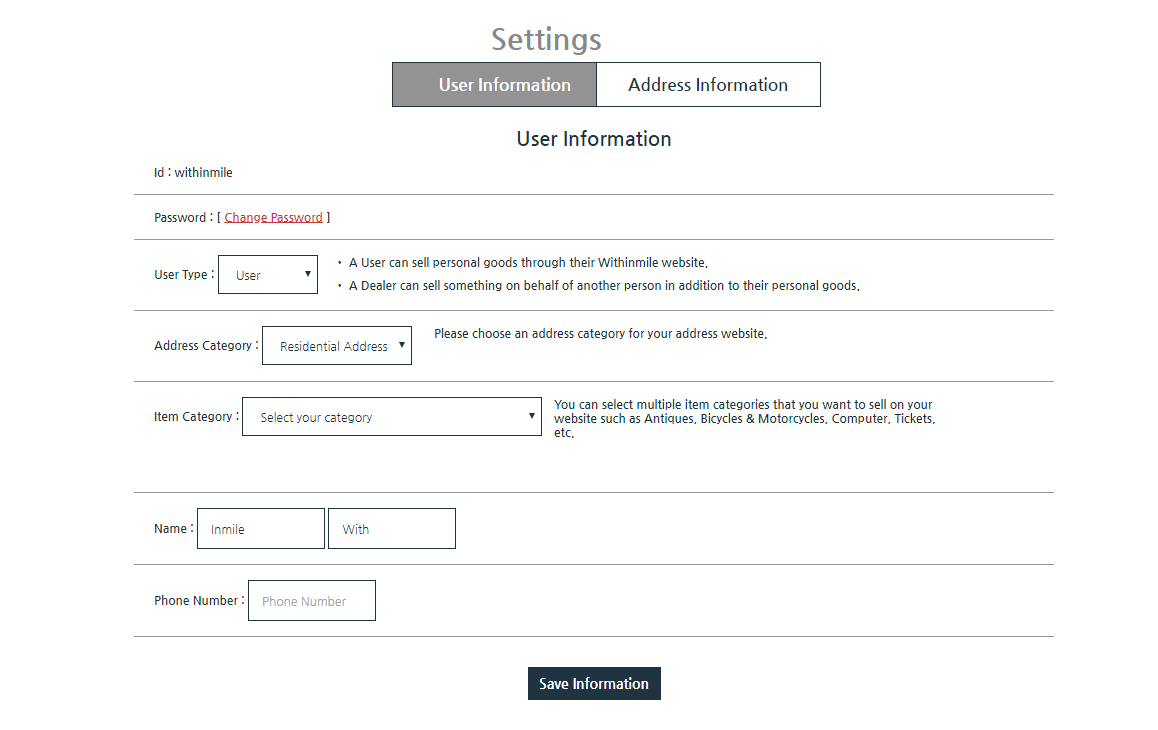The width and height of the screenshot is (1158, 730).
Task: Focus the name field containing Inmile
Action: tap(261, 528)
